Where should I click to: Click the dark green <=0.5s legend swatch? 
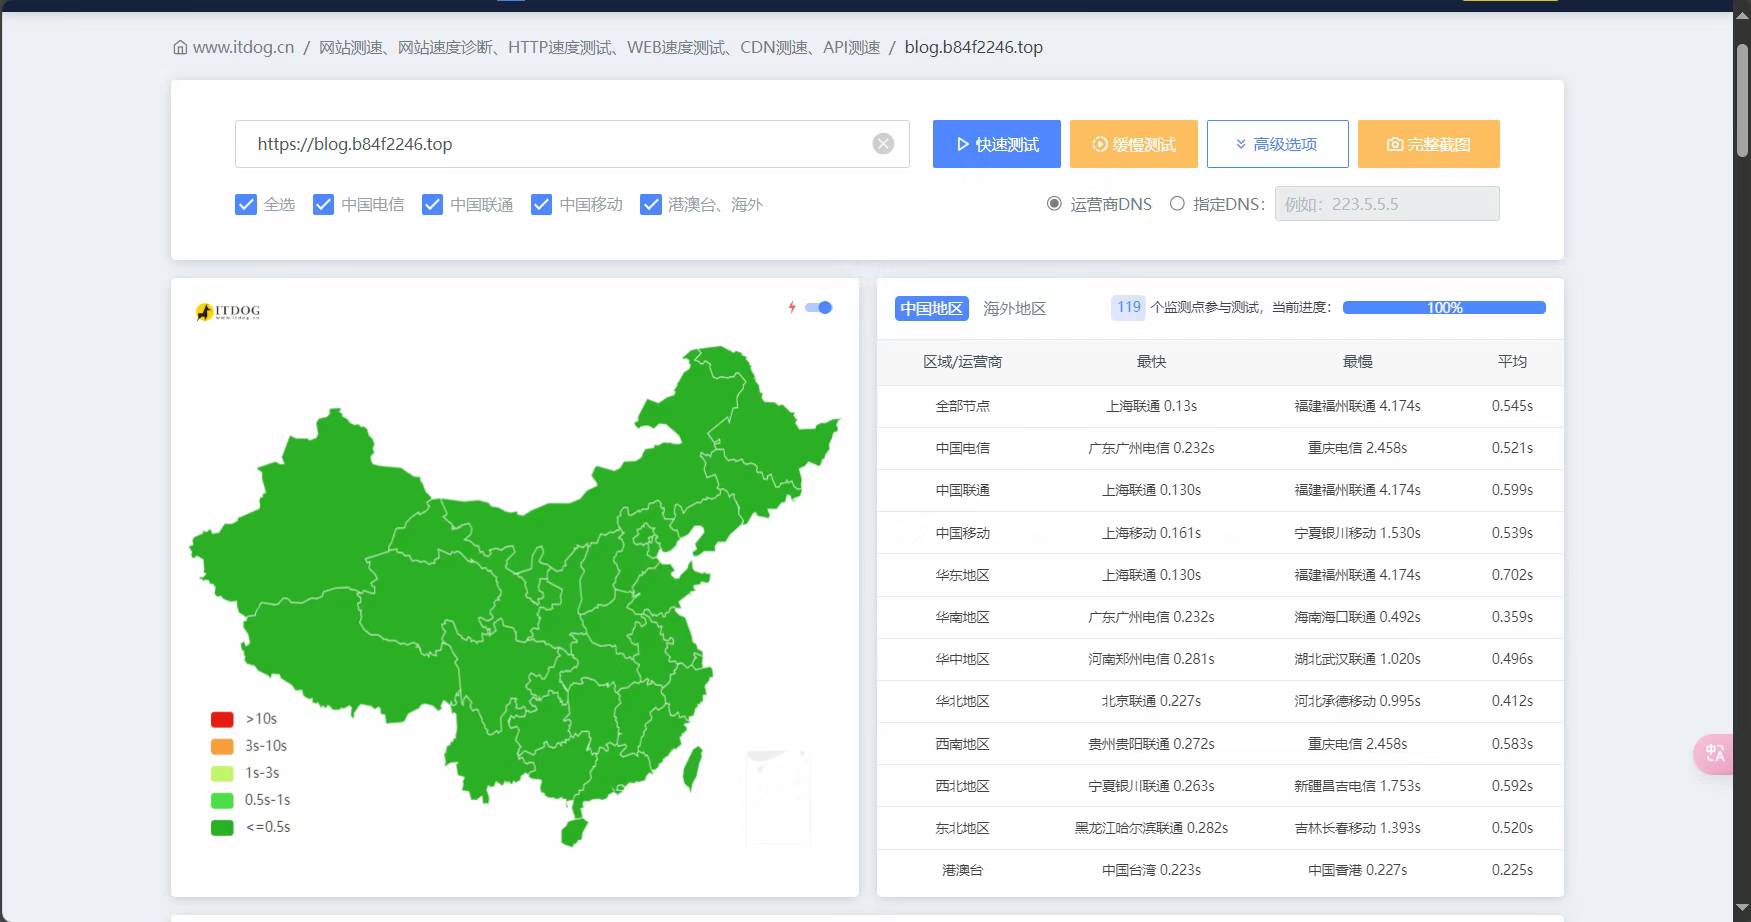coord(222,827)
